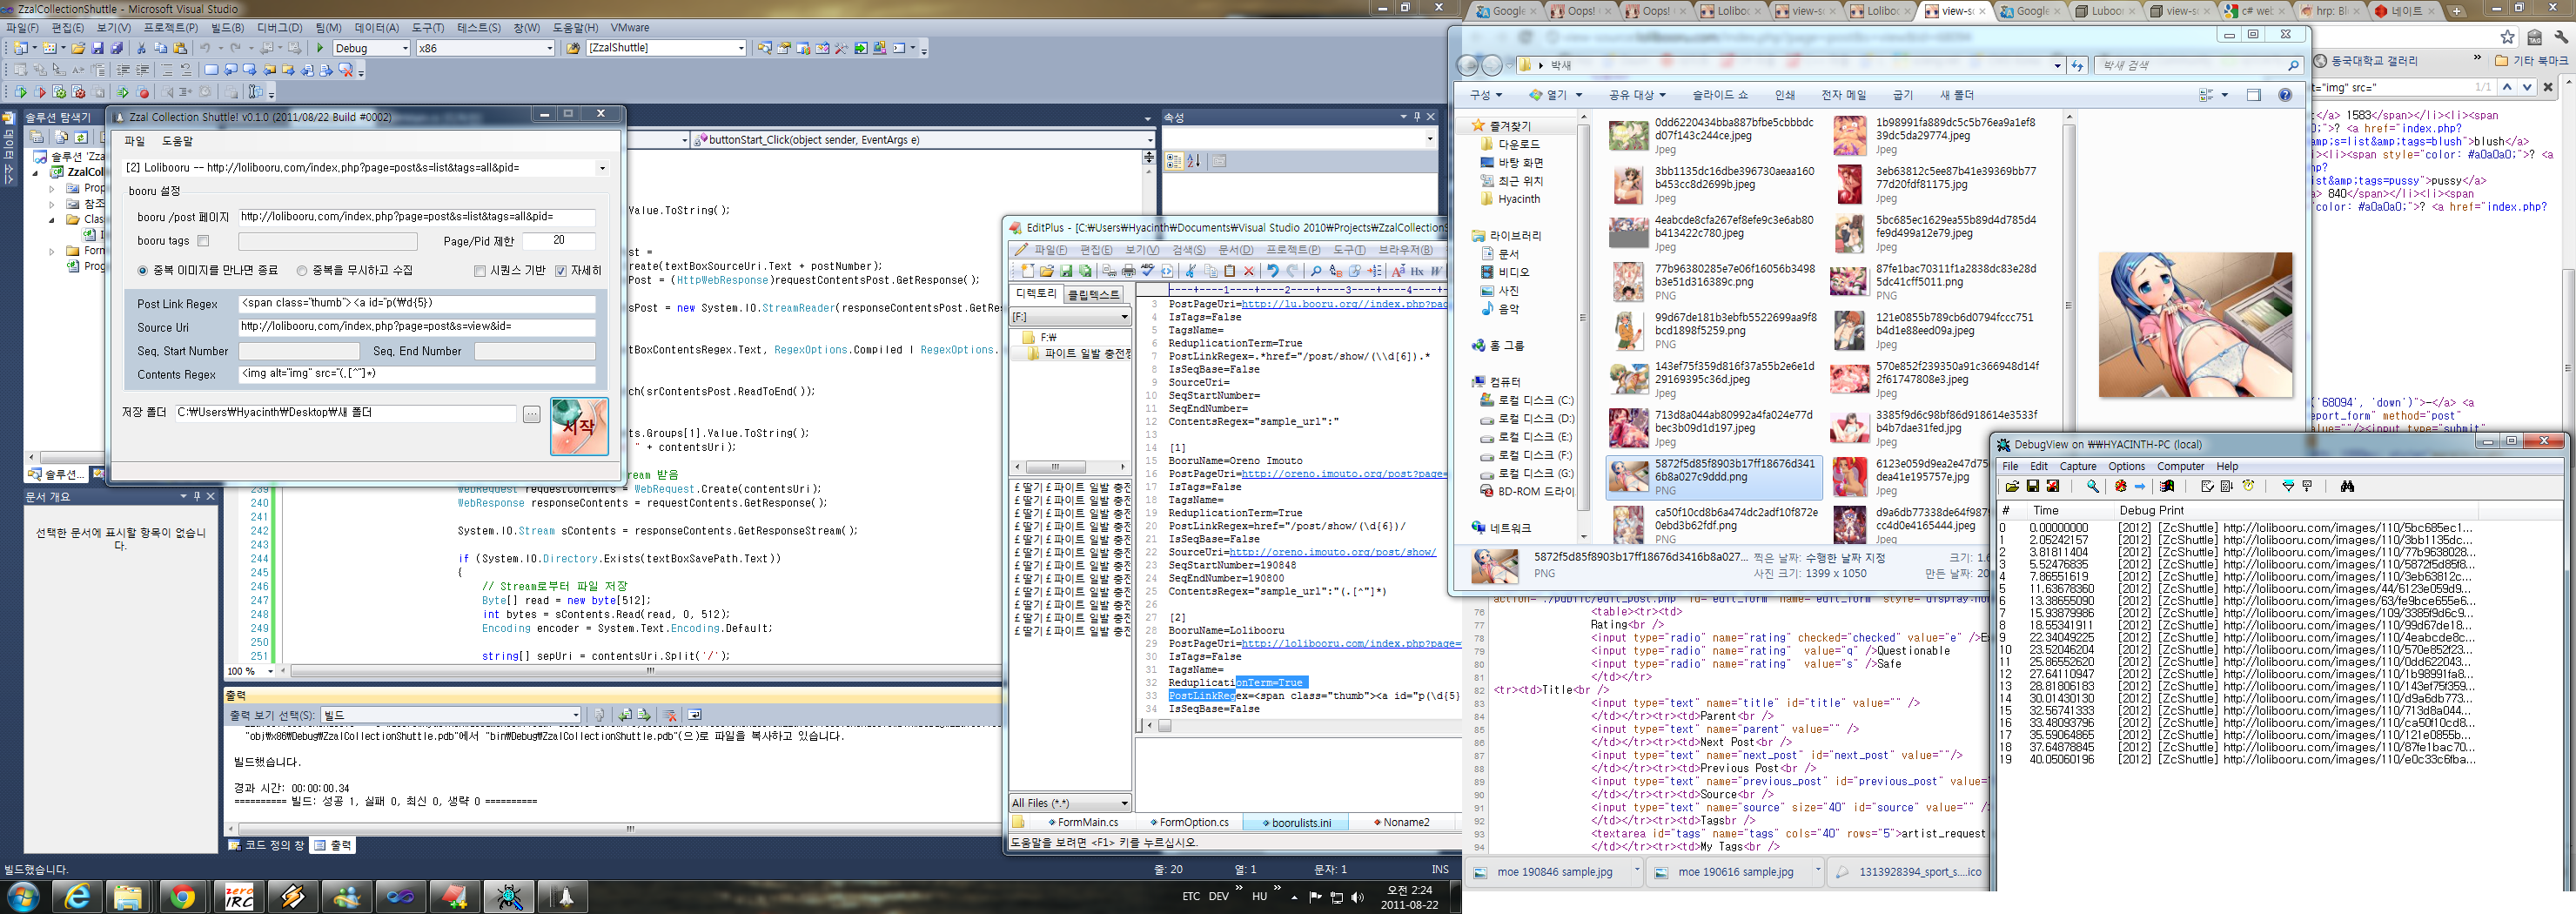Toggle the booru tags checkbox
The image size is (2576, 914).
coord(203,241)
